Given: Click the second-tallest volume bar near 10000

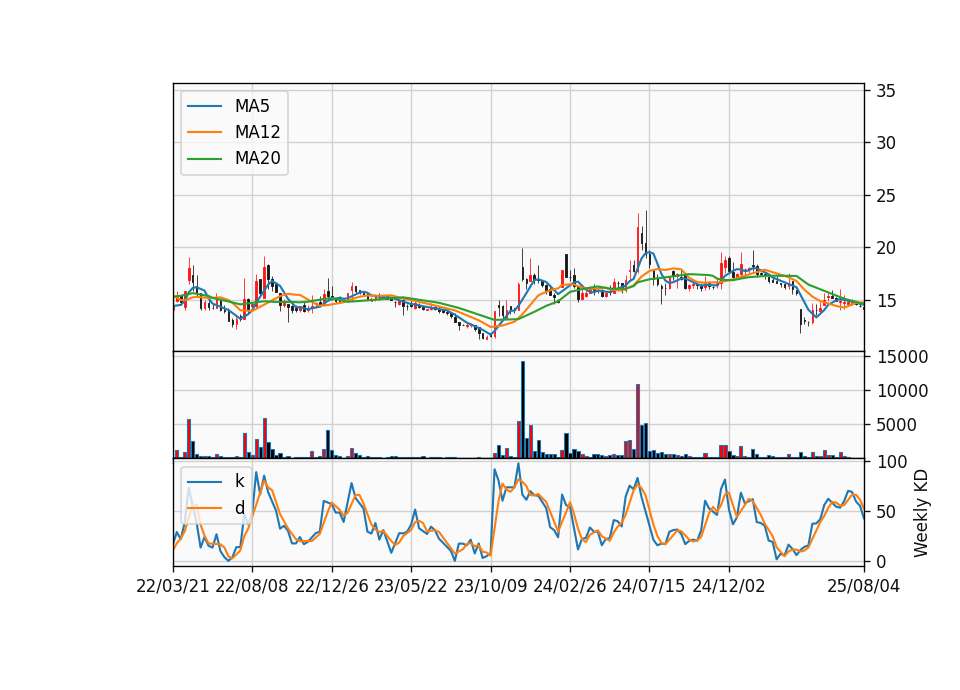Looking at the screenshot, I should [x=638, y=421].
